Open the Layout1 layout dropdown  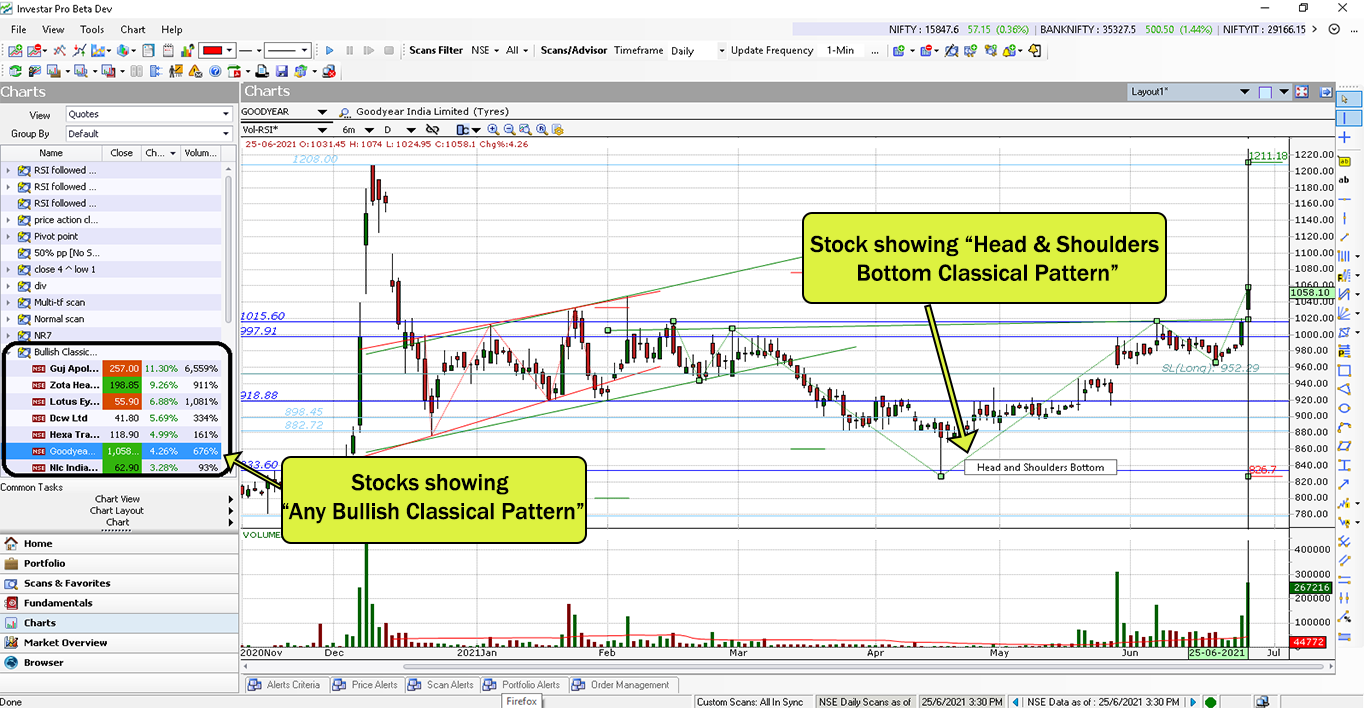click(x=1245, y=92)
